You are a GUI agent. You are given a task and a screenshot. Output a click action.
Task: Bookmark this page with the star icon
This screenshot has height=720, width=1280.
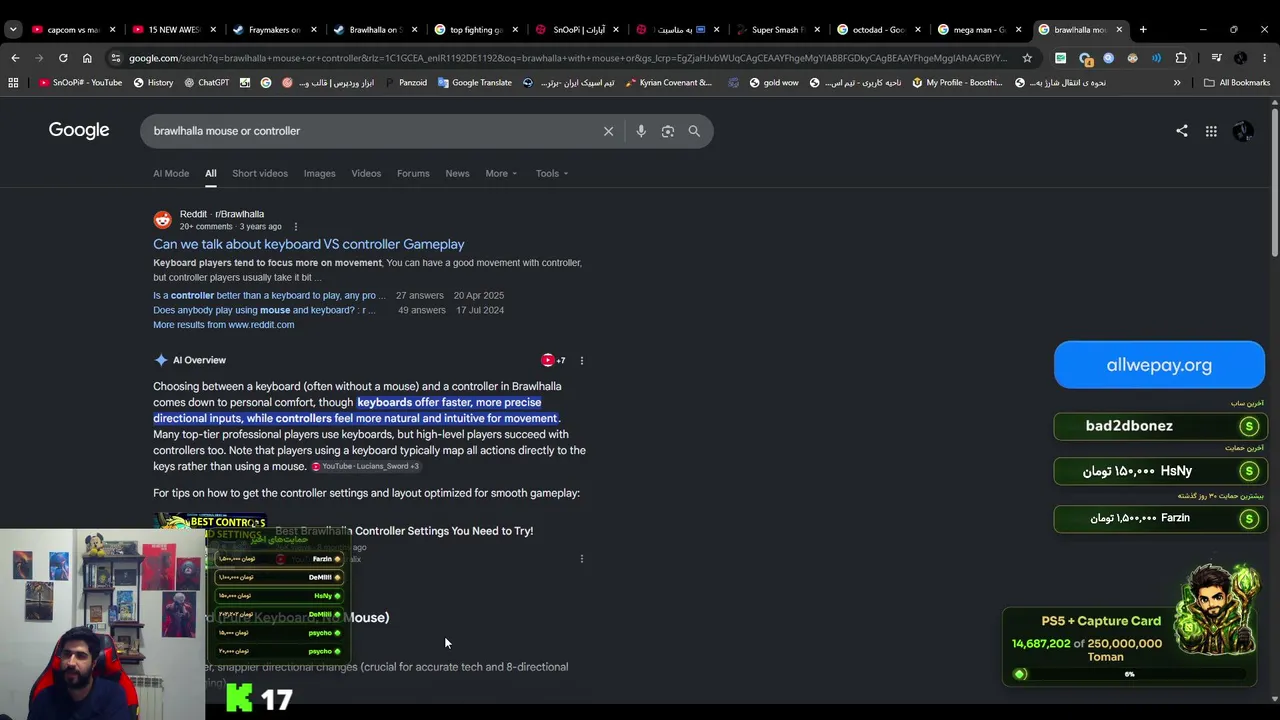1027,58
